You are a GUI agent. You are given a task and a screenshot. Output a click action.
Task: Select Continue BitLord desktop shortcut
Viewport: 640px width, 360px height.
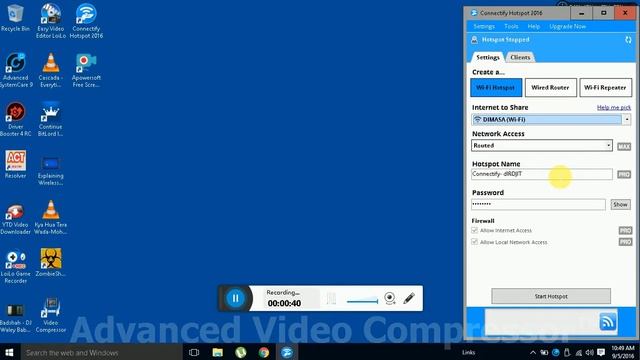(51, 119)
